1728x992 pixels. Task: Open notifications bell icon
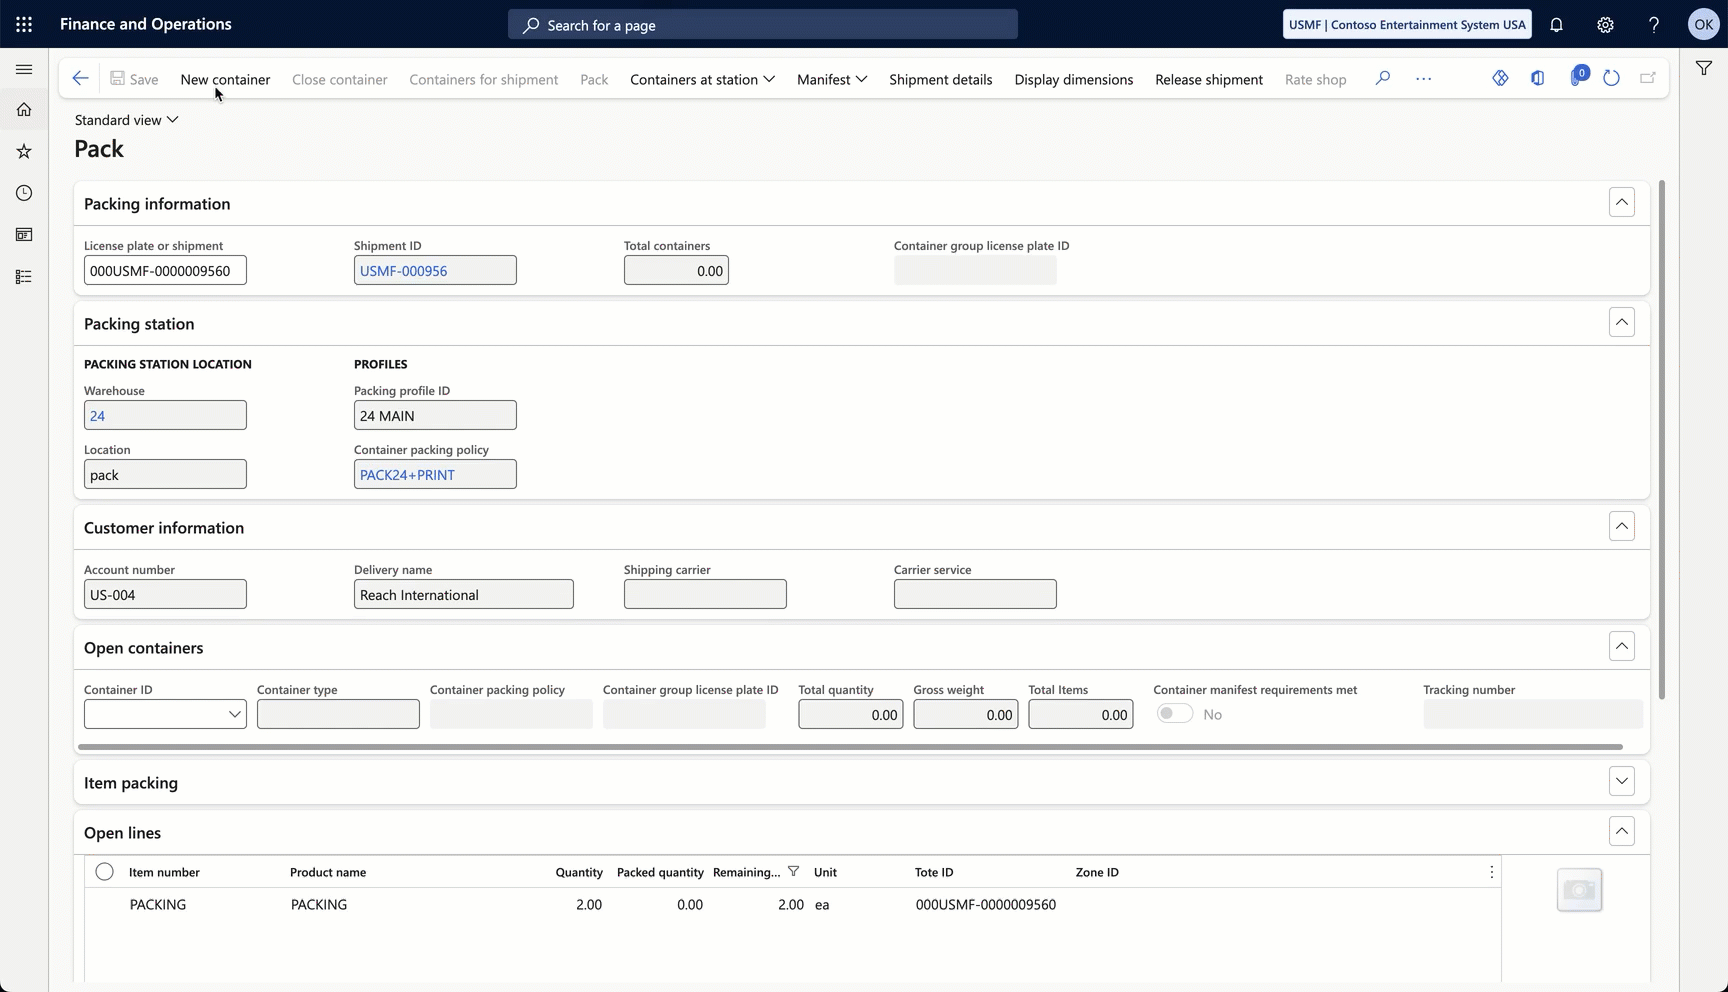pos(1556,25)
